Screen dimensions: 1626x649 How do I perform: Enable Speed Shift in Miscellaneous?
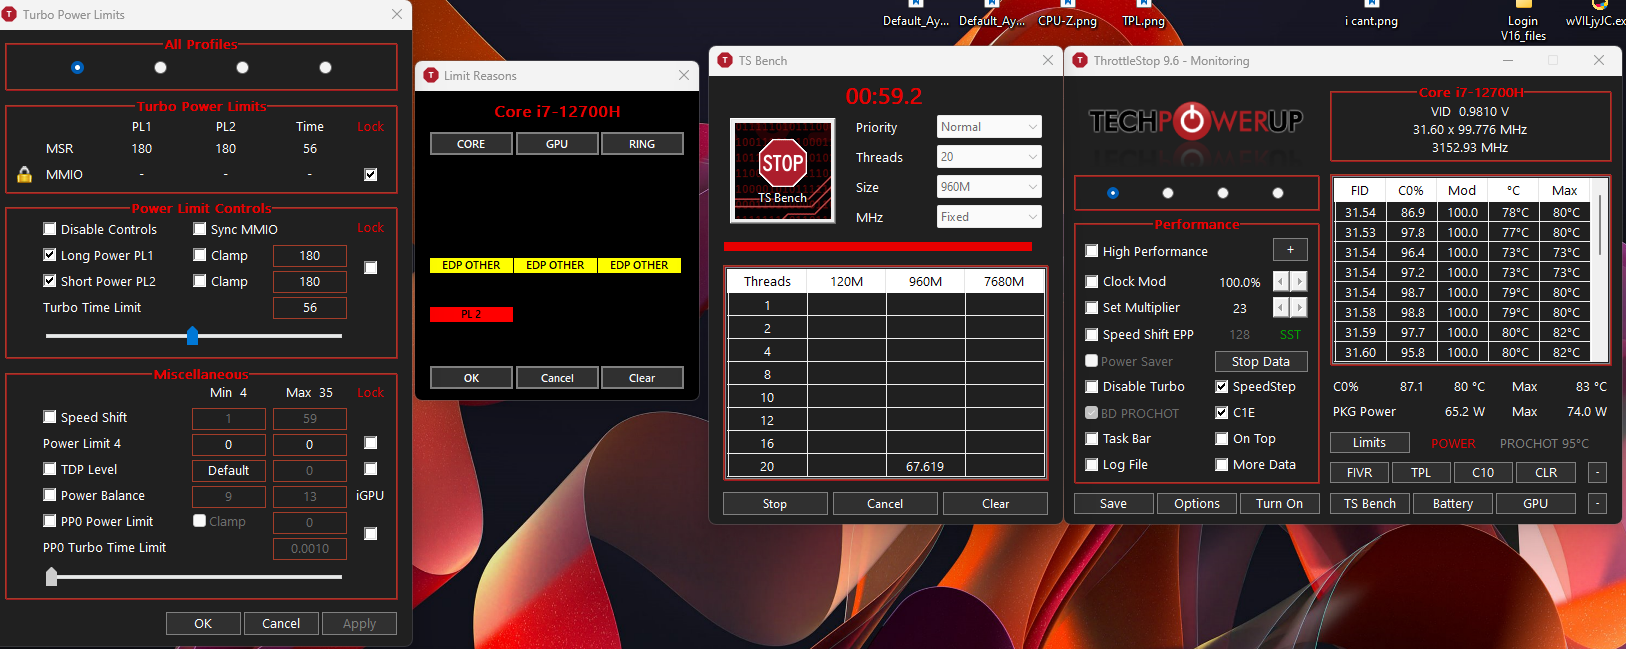click(x=50, y=417)
